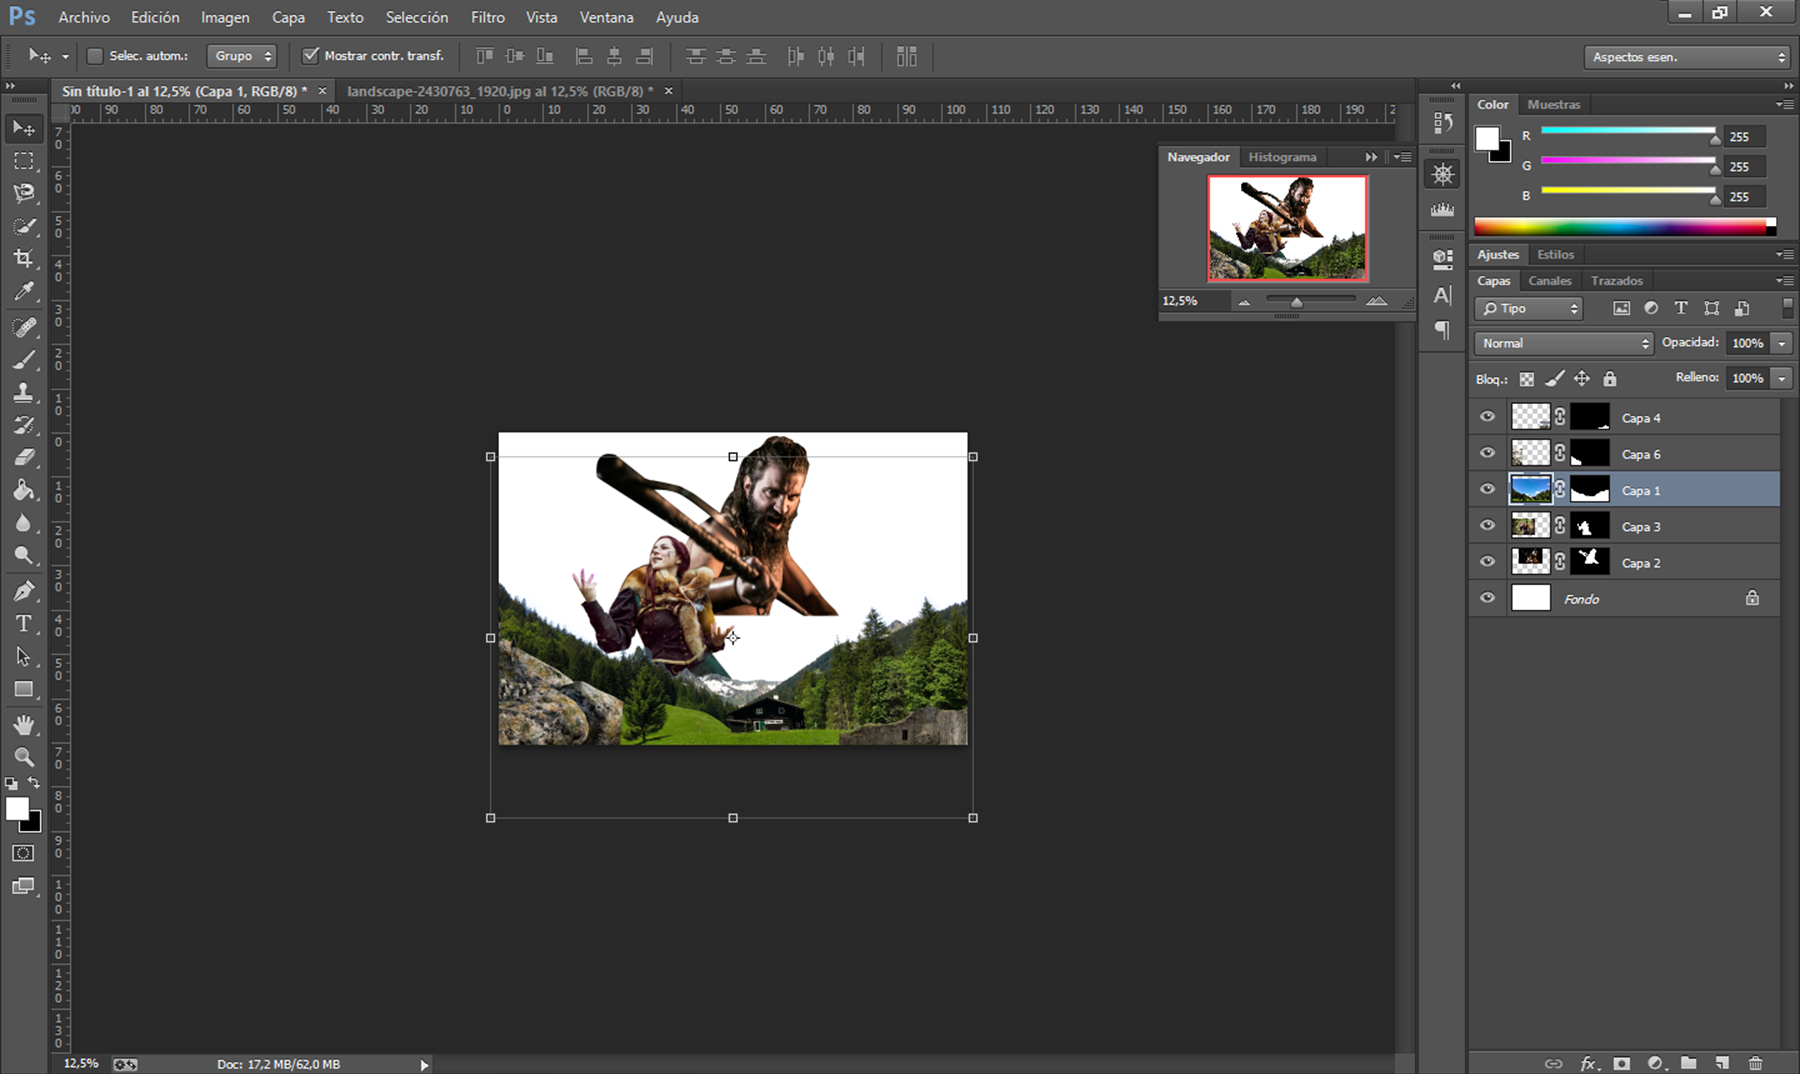This screenshot has height=1074, width=1800.
Task: Open the Normal blend mode dropdown
Action: tap(1564, 343)
